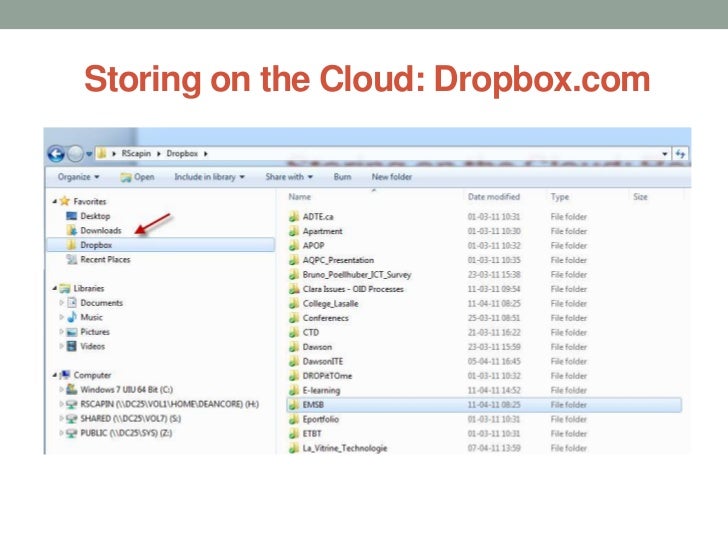Select RScapin in the address breadcrumb
The height and width of the screenshot is (546, 728).
pos(136,153)
